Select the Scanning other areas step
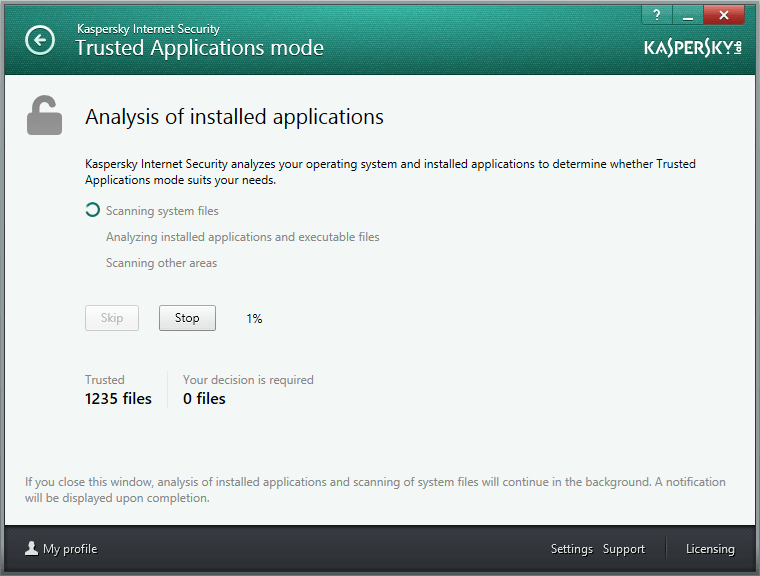This screenshot has width=760, height=576. [x=161, y=263]
